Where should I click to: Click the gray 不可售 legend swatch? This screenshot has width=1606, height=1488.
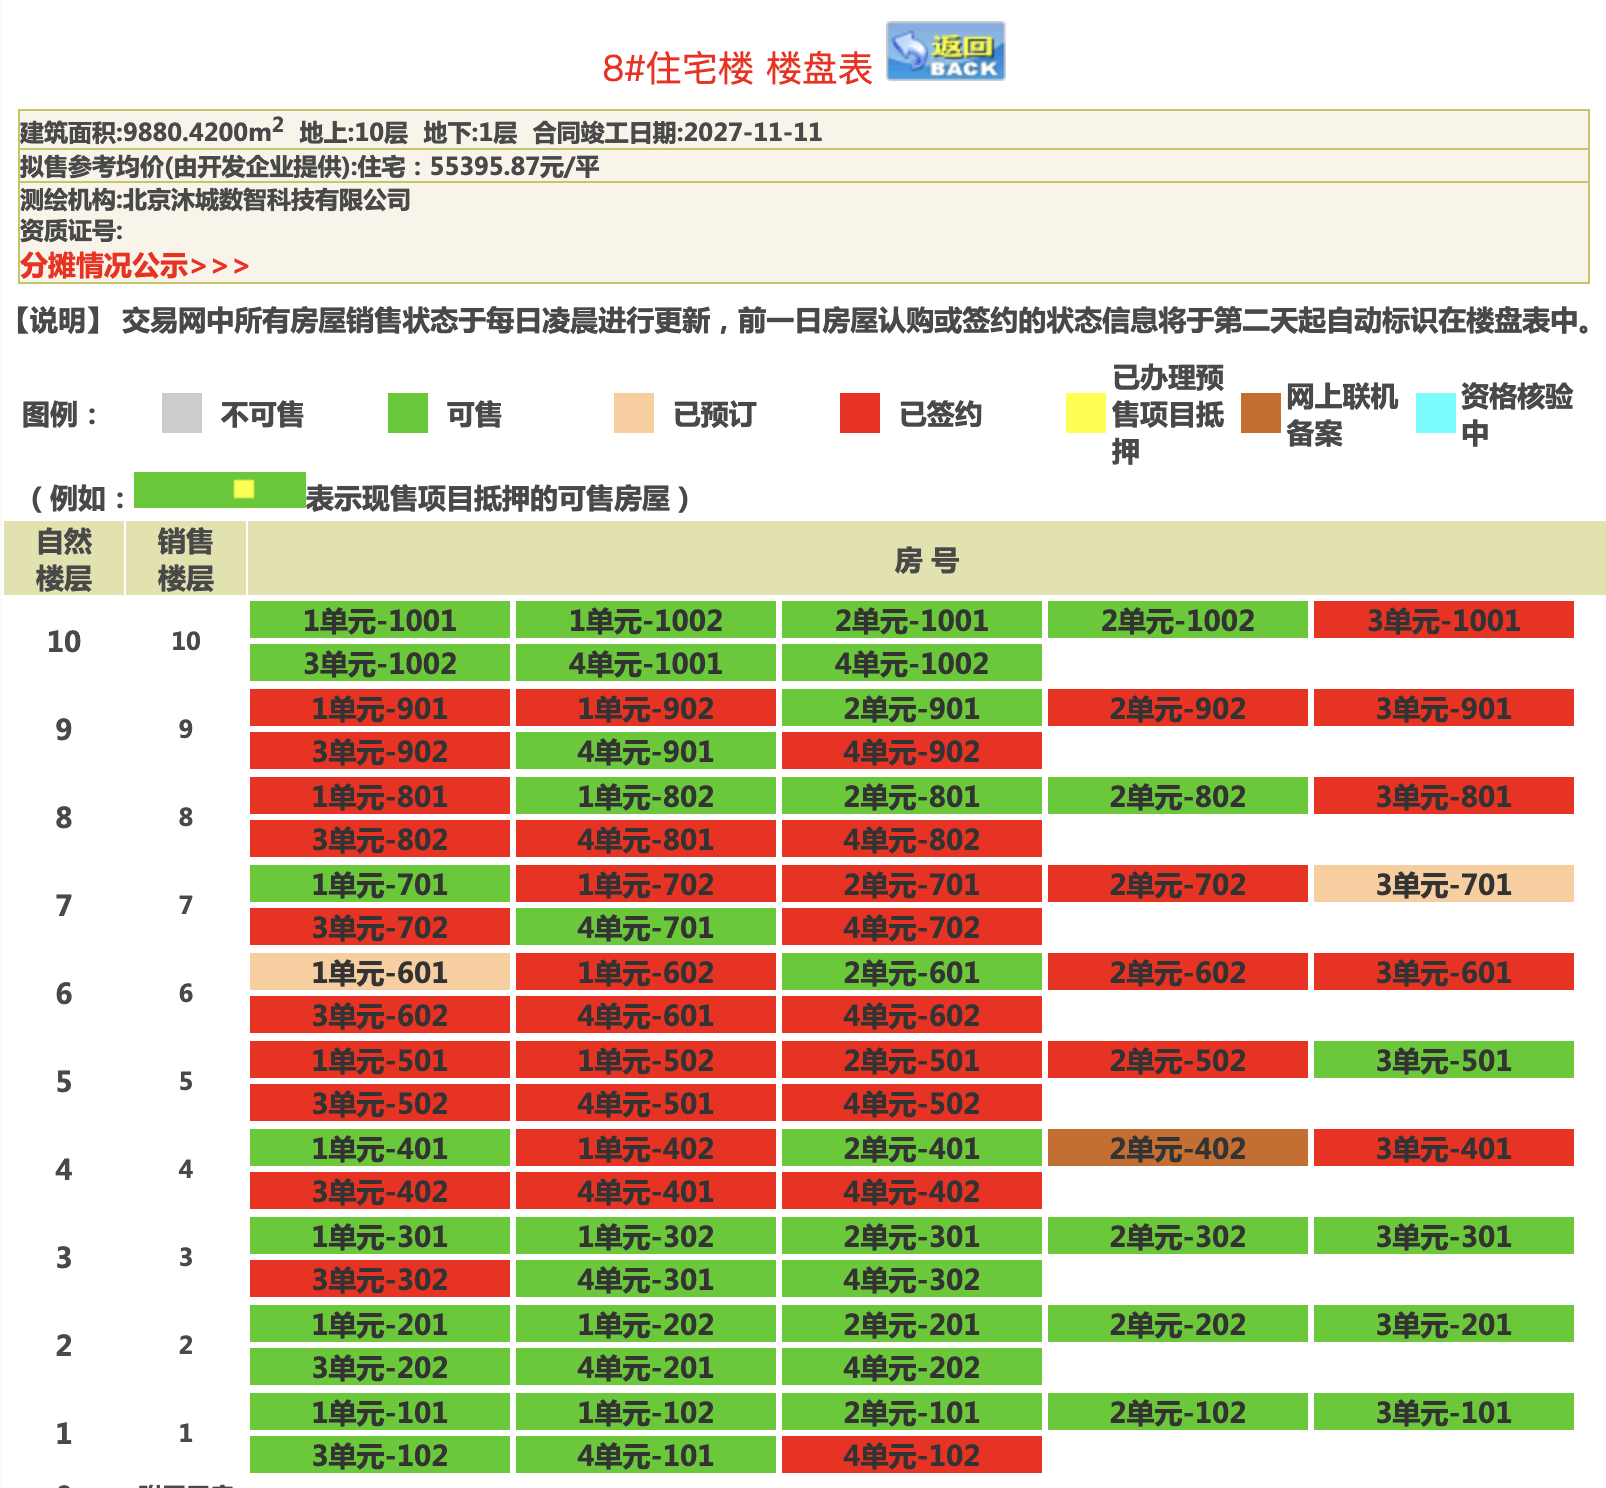(182, 413)
